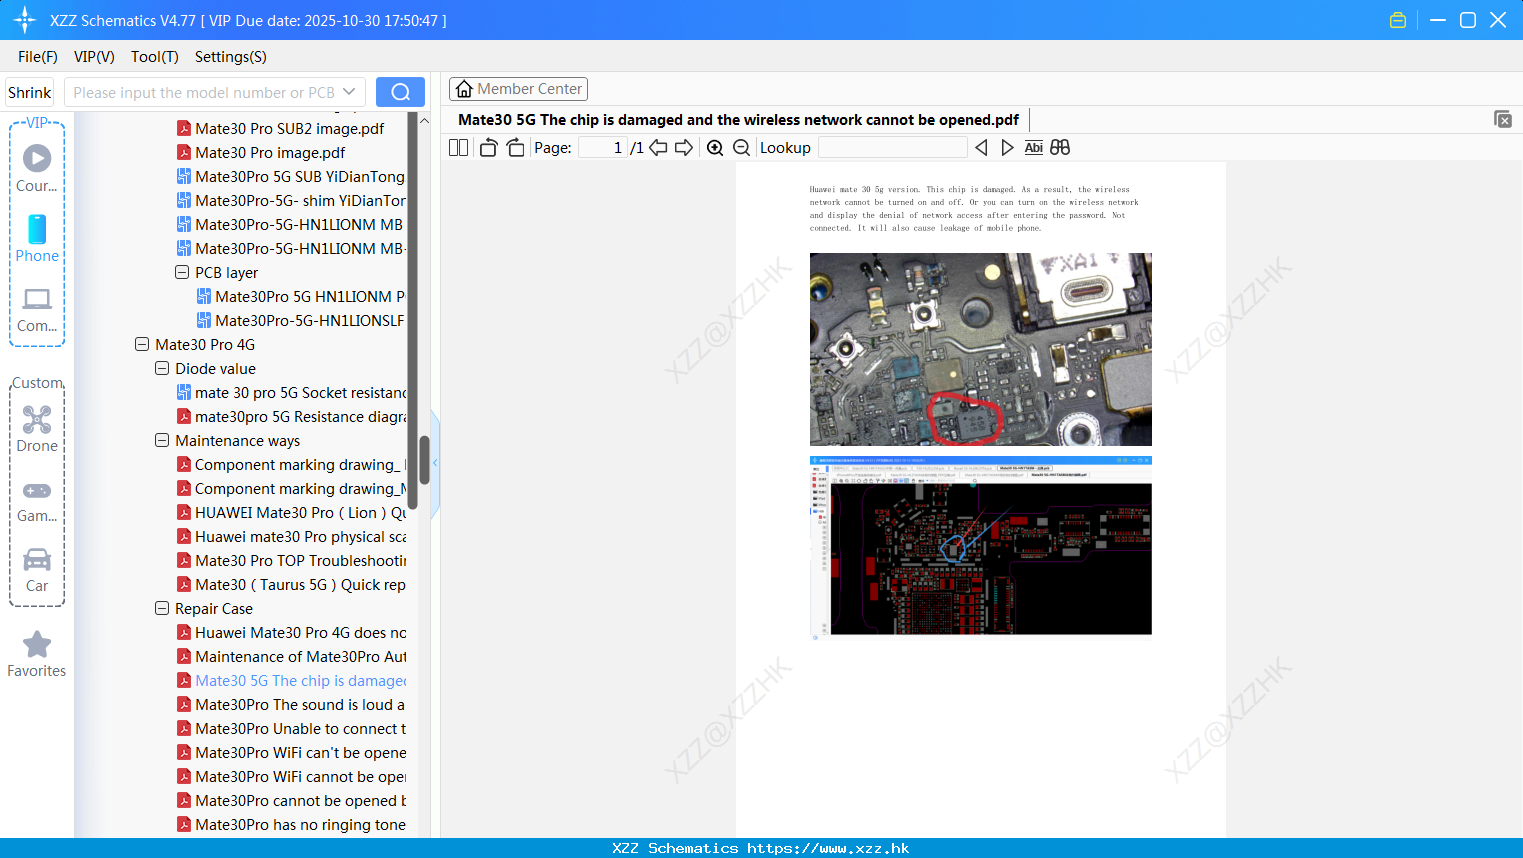Open Mate30 Pro TOP Troubleshooting PDF

291,560
